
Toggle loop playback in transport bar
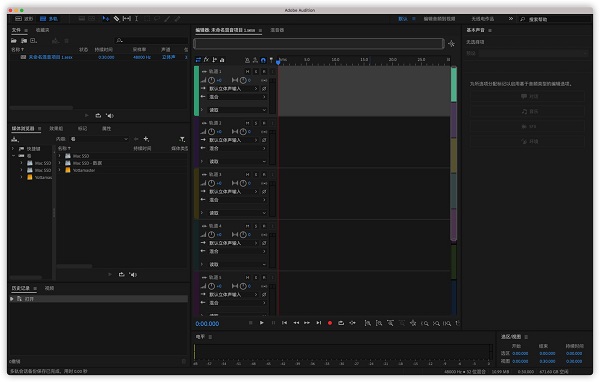pos(341,323)
